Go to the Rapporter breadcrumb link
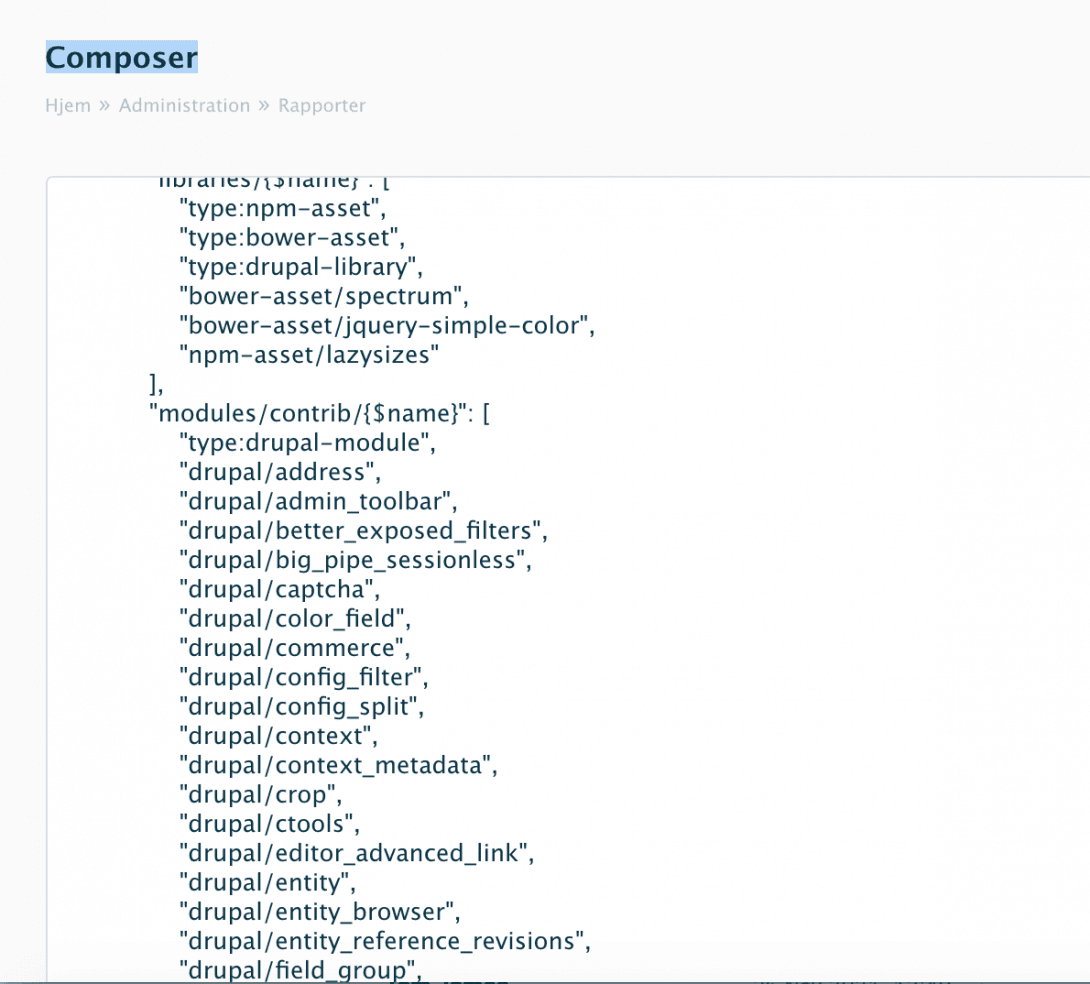1090x984 pixels. [x=321, y=106]
